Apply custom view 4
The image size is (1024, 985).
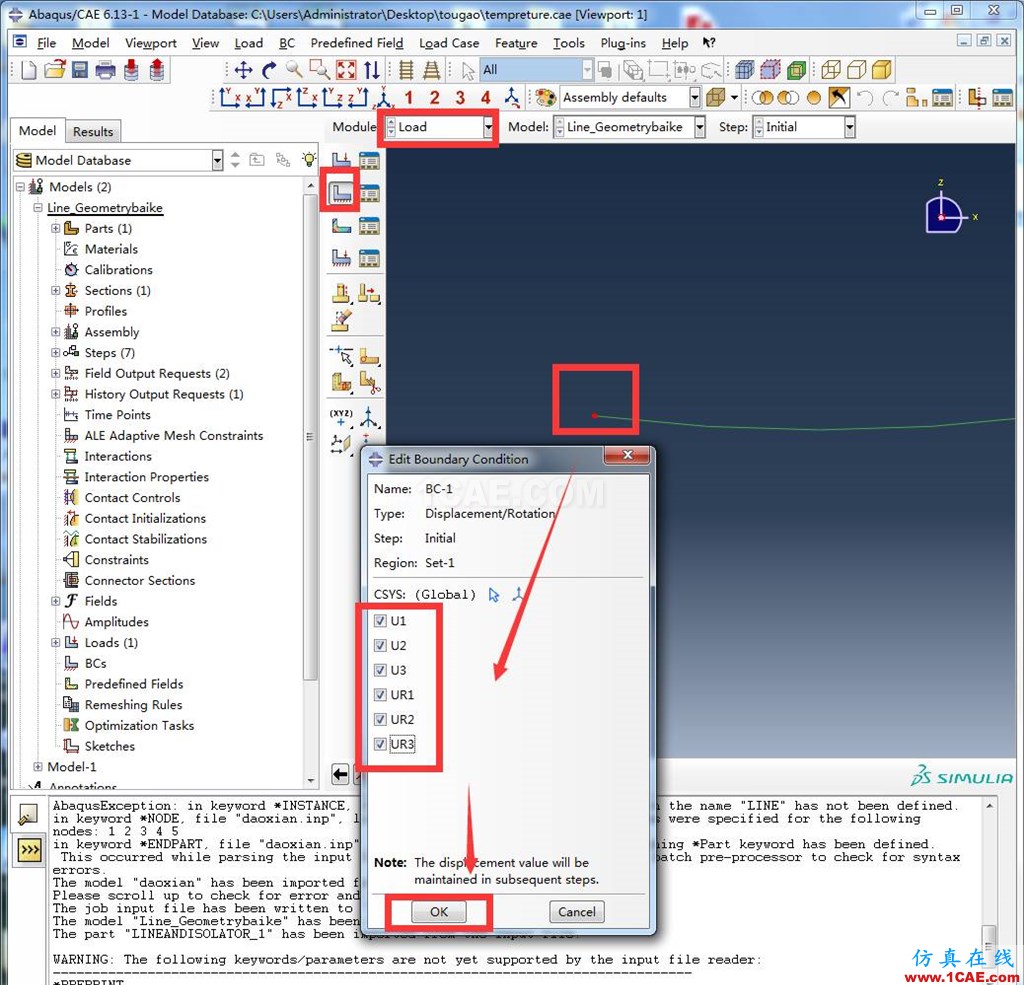click(x=485, y=98)
